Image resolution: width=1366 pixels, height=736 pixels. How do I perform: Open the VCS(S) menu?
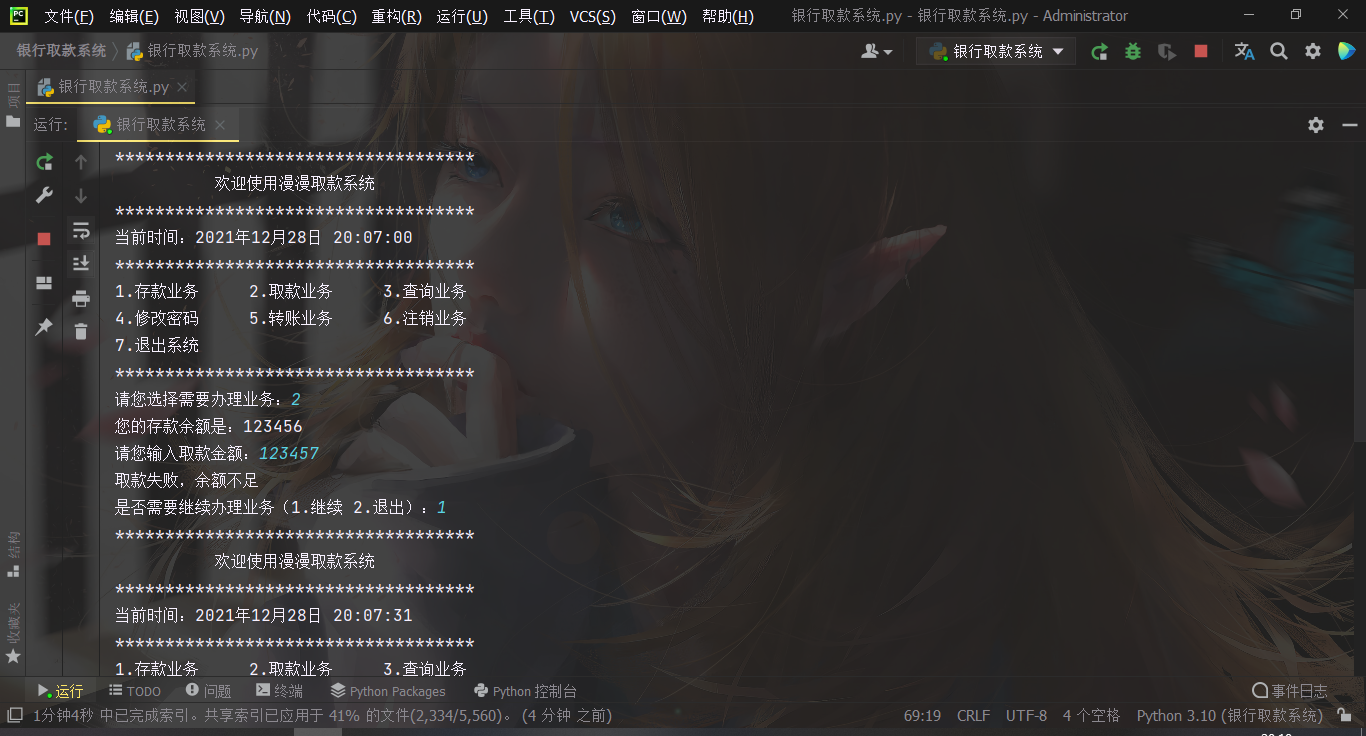[593, 16]
